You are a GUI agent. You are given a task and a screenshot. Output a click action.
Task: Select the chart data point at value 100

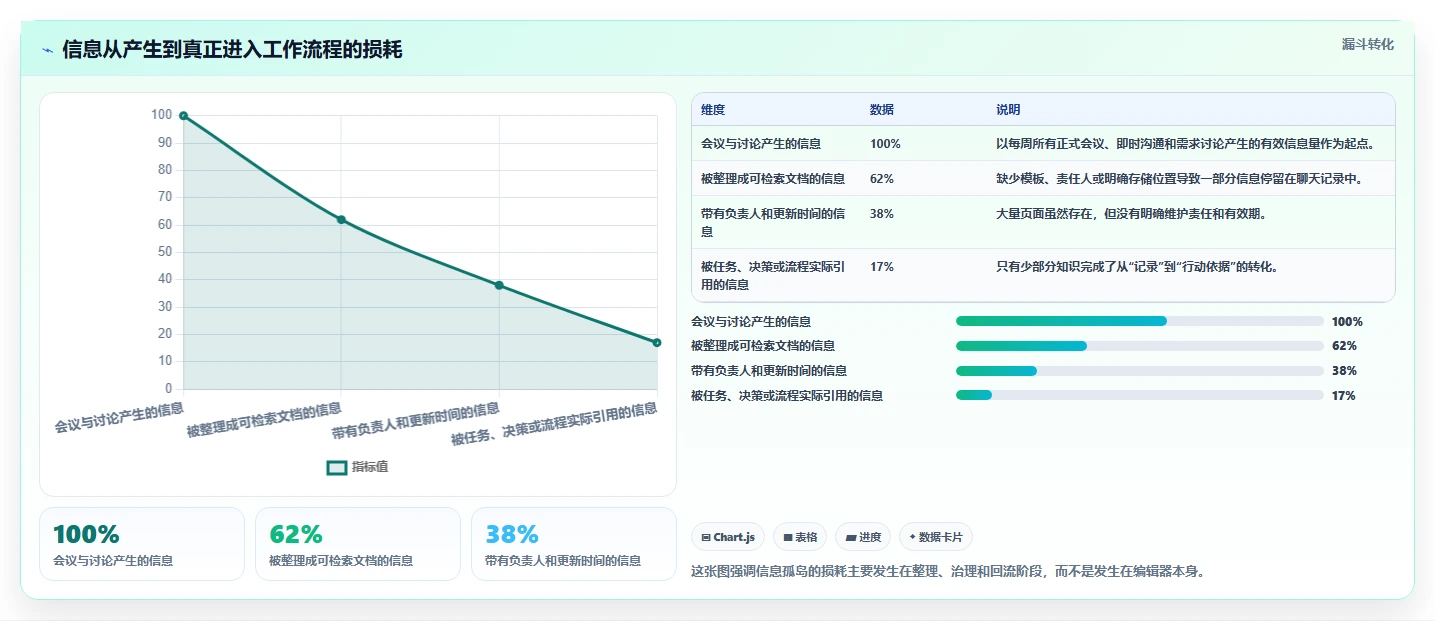click(x=183, y=116)
